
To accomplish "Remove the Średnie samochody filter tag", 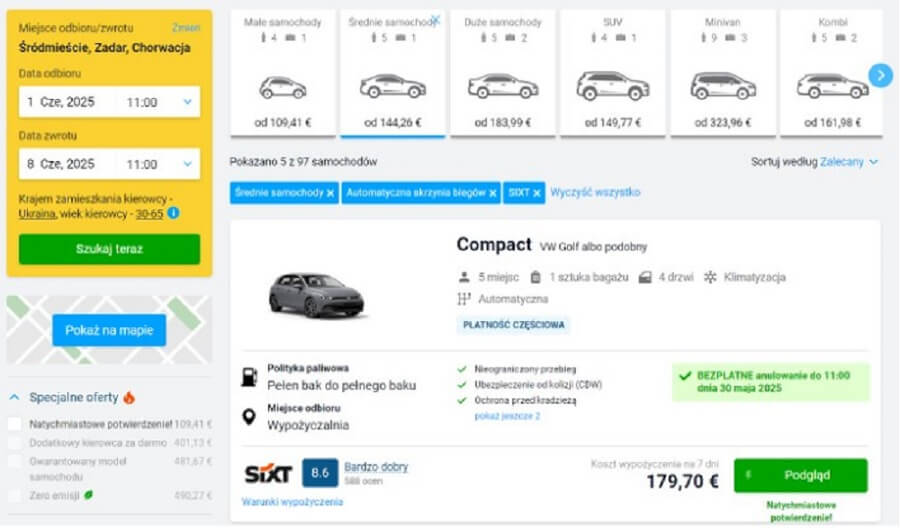I will (x=330, y=193).
